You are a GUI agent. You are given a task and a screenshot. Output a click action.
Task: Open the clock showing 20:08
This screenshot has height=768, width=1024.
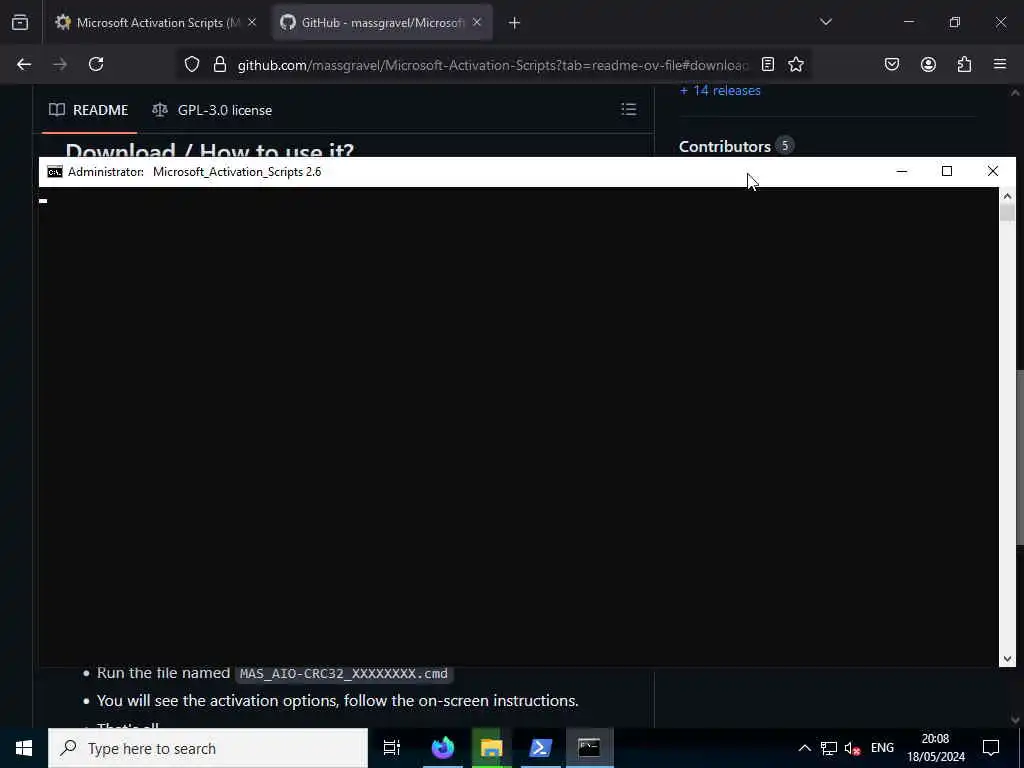point(936,748)
